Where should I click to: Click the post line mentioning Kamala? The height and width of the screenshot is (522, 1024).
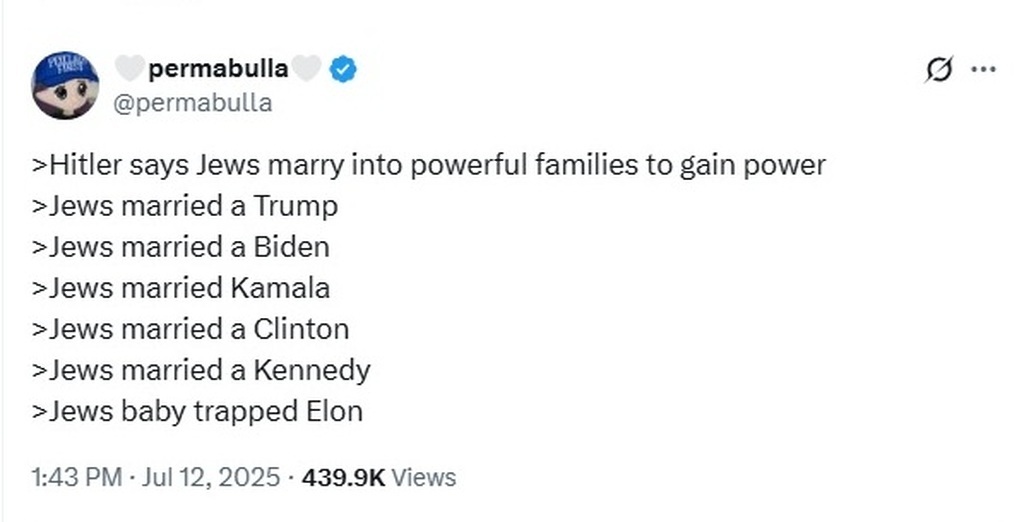tap(181, 288)
